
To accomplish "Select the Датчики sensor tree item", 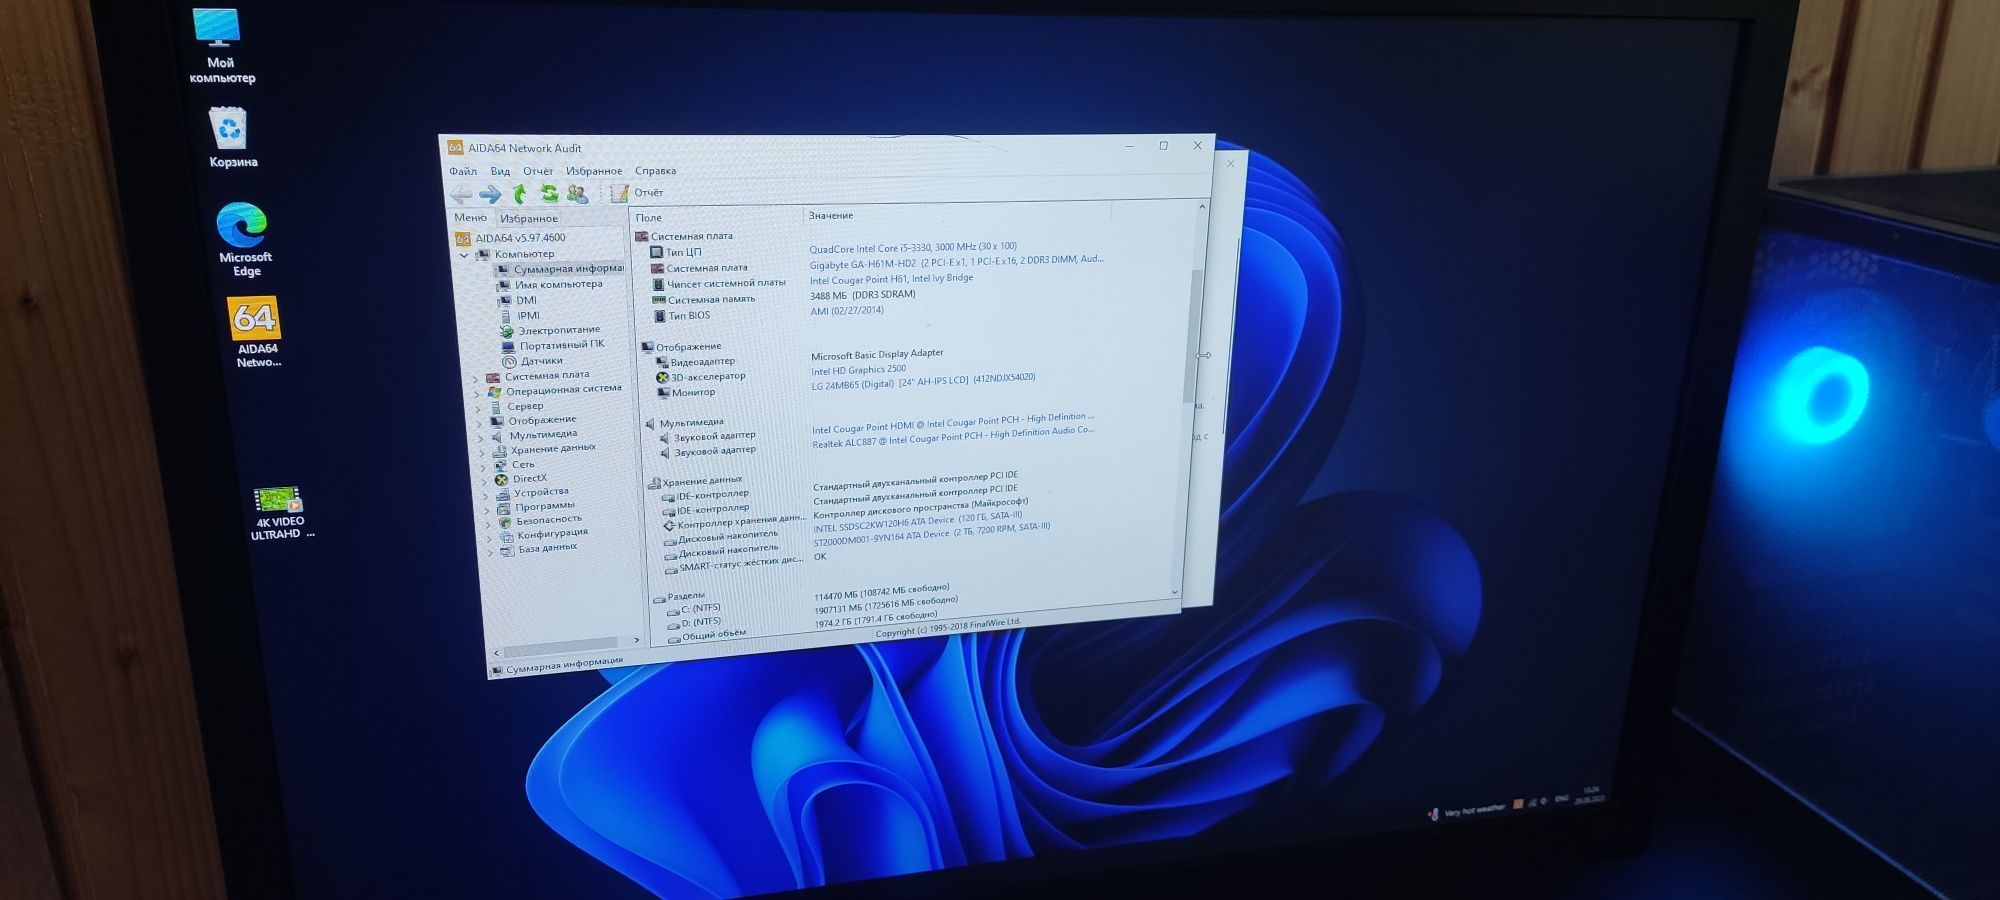I will [x=532, y=361].
